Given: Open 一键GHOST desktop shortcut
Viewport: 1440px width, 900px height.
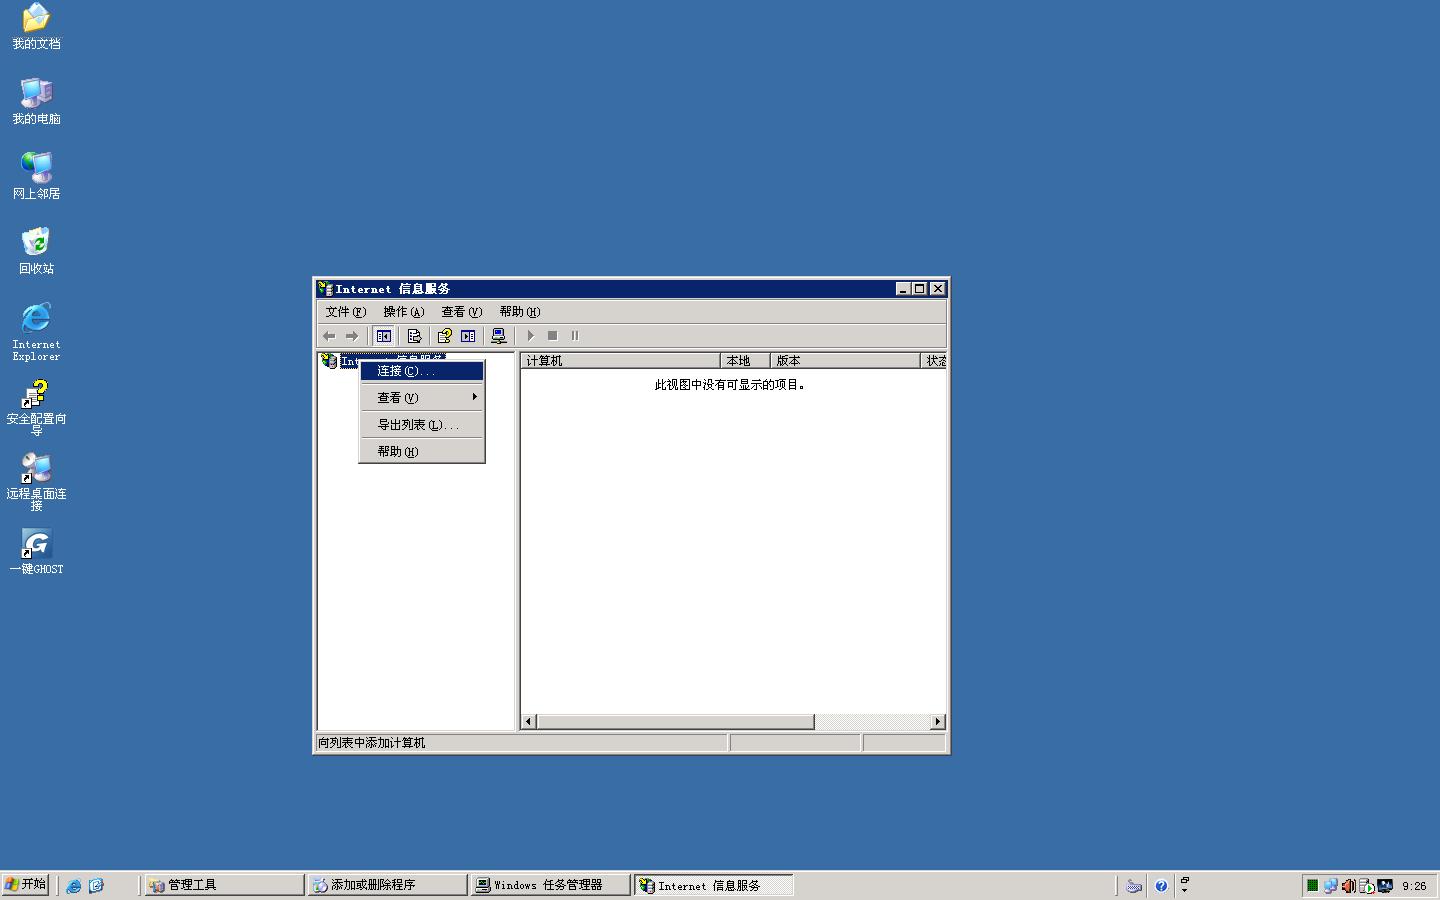Looking at the screenshot, I should [x=36, y=552].
